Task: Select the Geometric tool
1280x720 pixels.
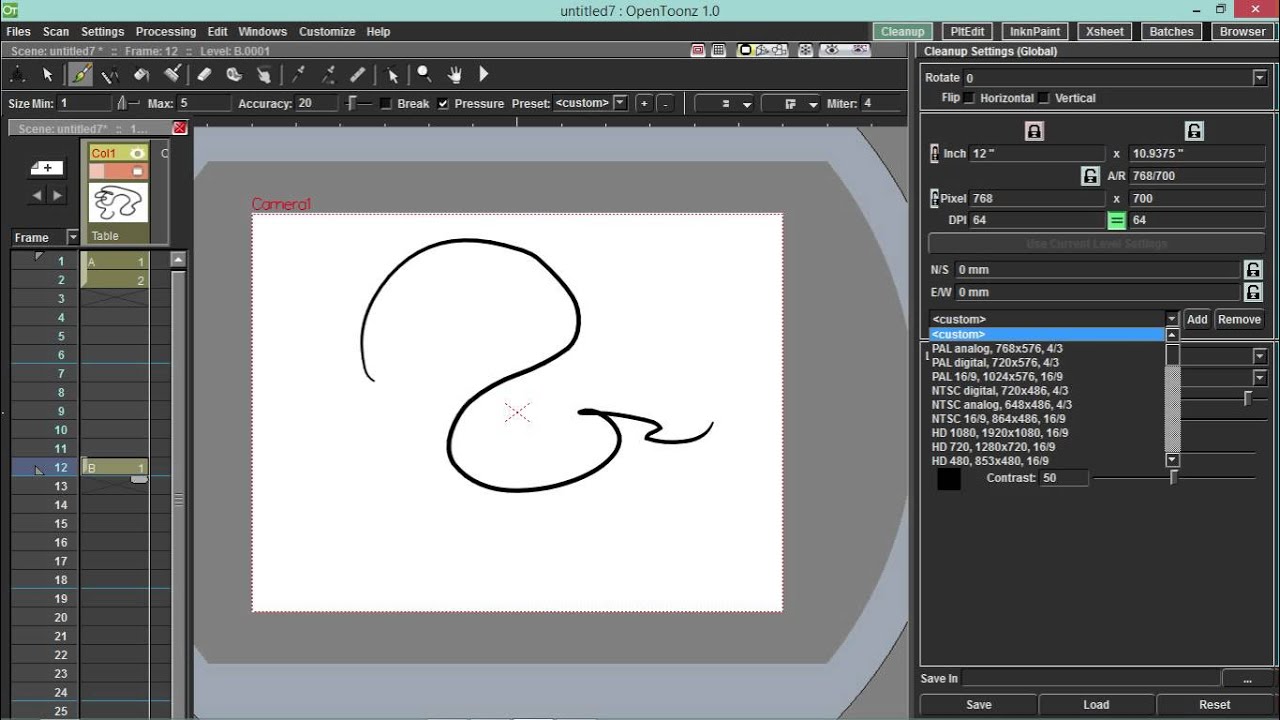Action: click(x=110, y=74)
